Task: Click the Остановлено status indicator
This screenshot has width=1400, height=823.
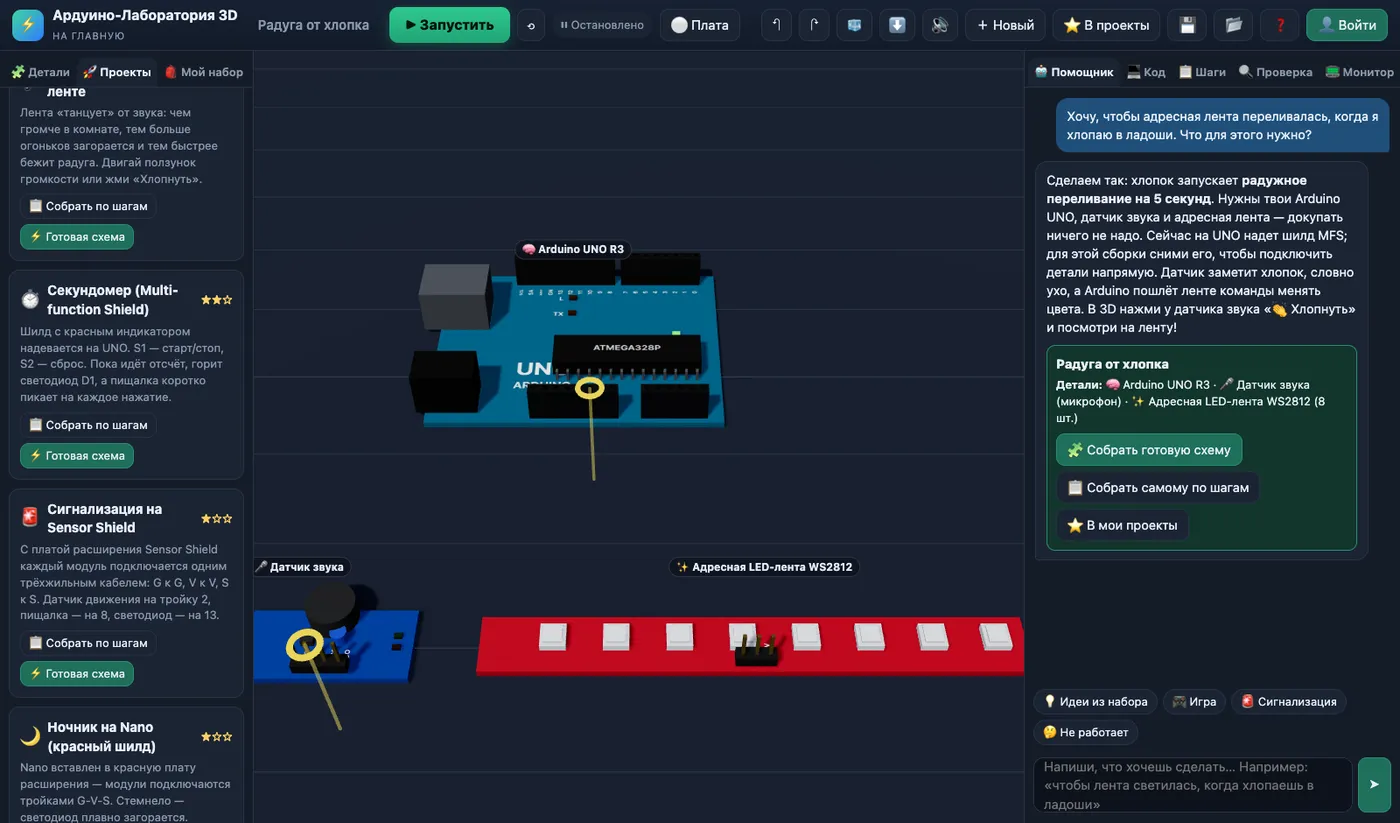Action: point(602,25)
